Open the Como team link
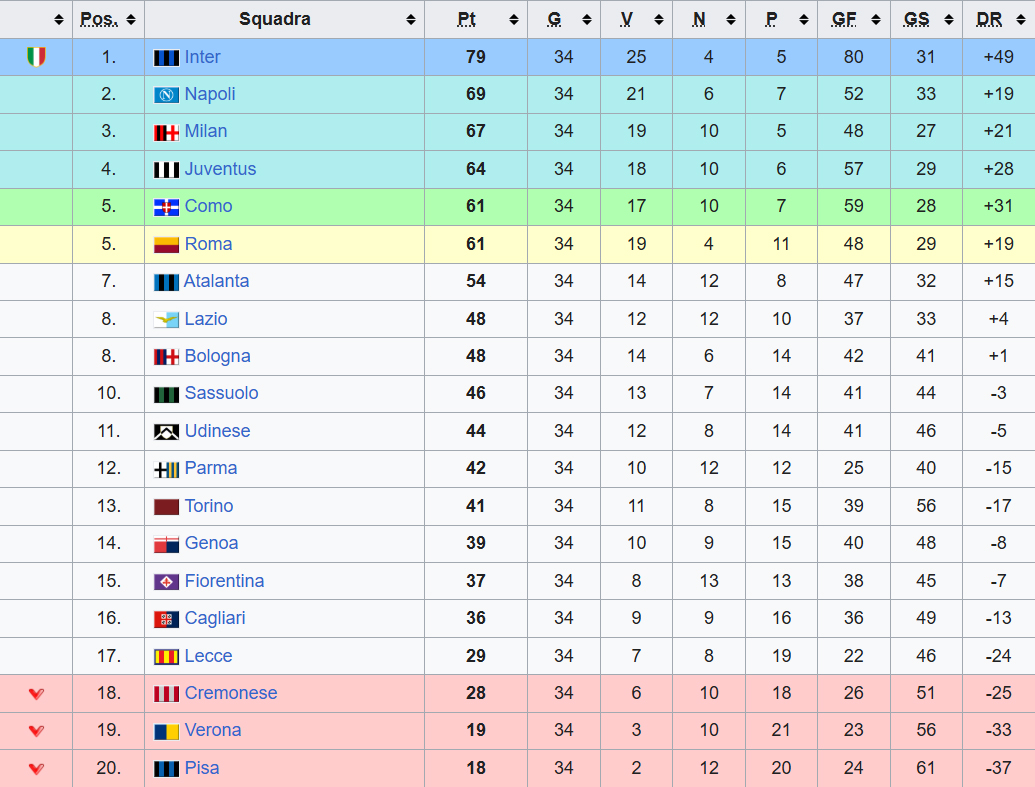Image resolution: width=1035 pixels, height=787 pixels. [208, 206]
